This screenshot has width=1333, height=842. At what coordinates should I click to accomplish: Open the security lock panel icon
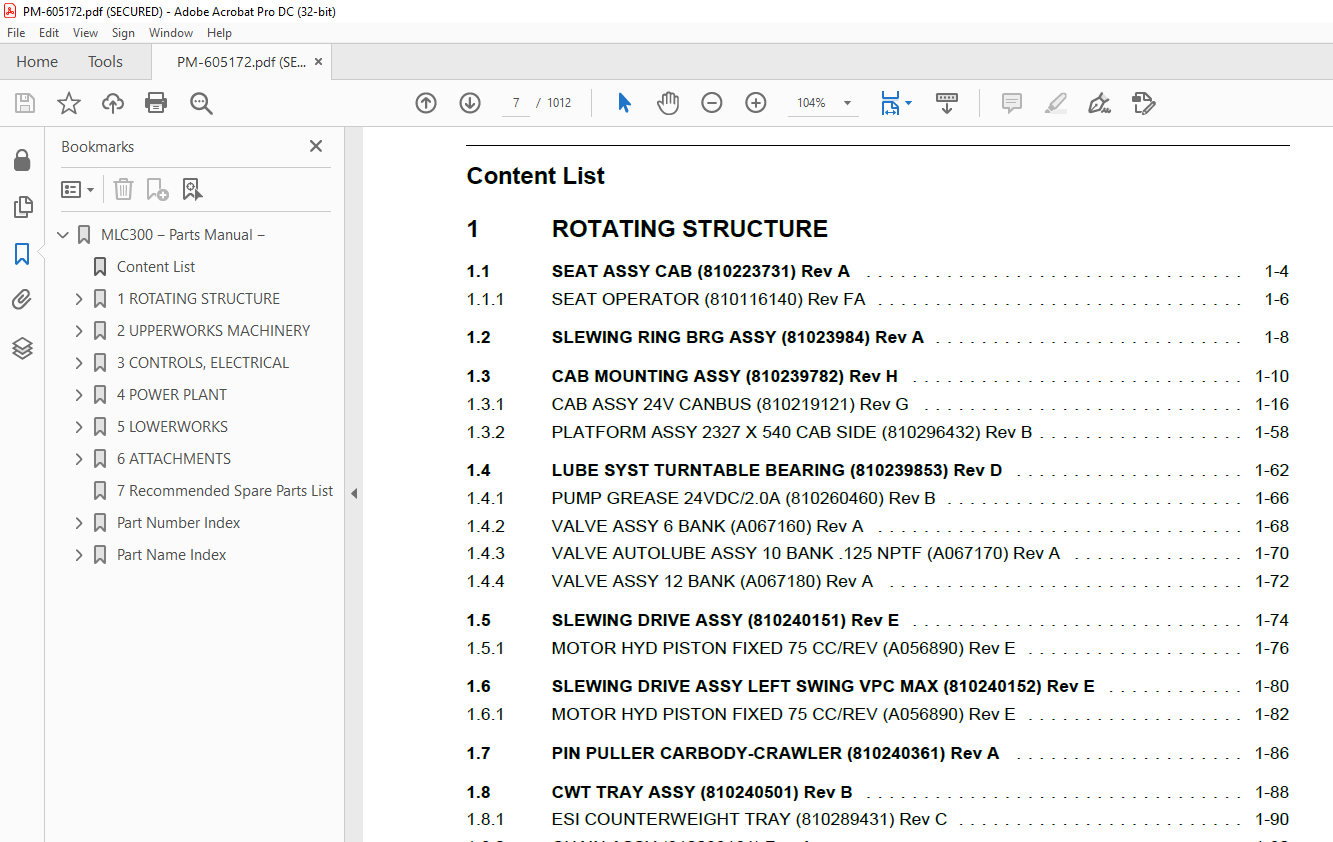22,161
